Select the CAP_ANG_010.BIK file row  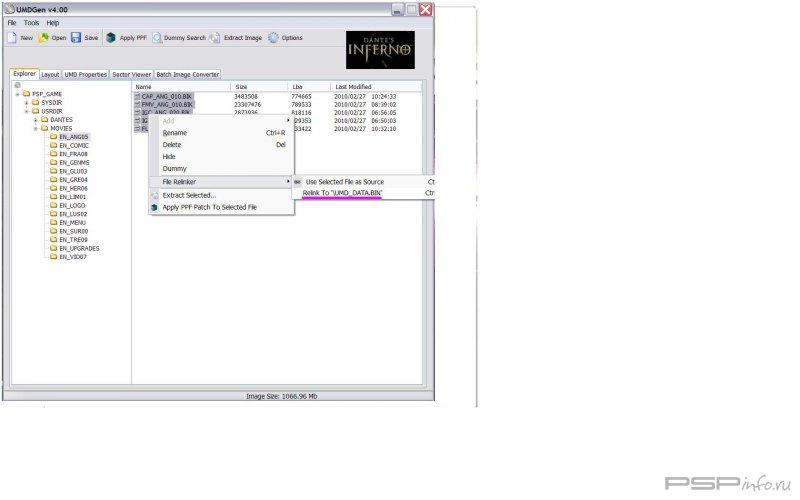[165, 96]
